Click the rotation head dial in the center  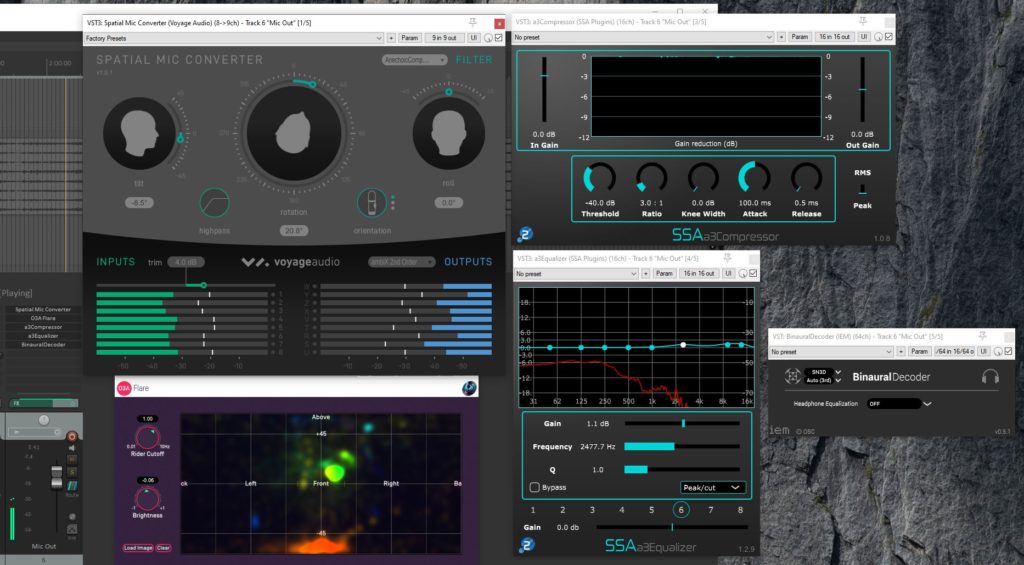[x=294, y=133]
